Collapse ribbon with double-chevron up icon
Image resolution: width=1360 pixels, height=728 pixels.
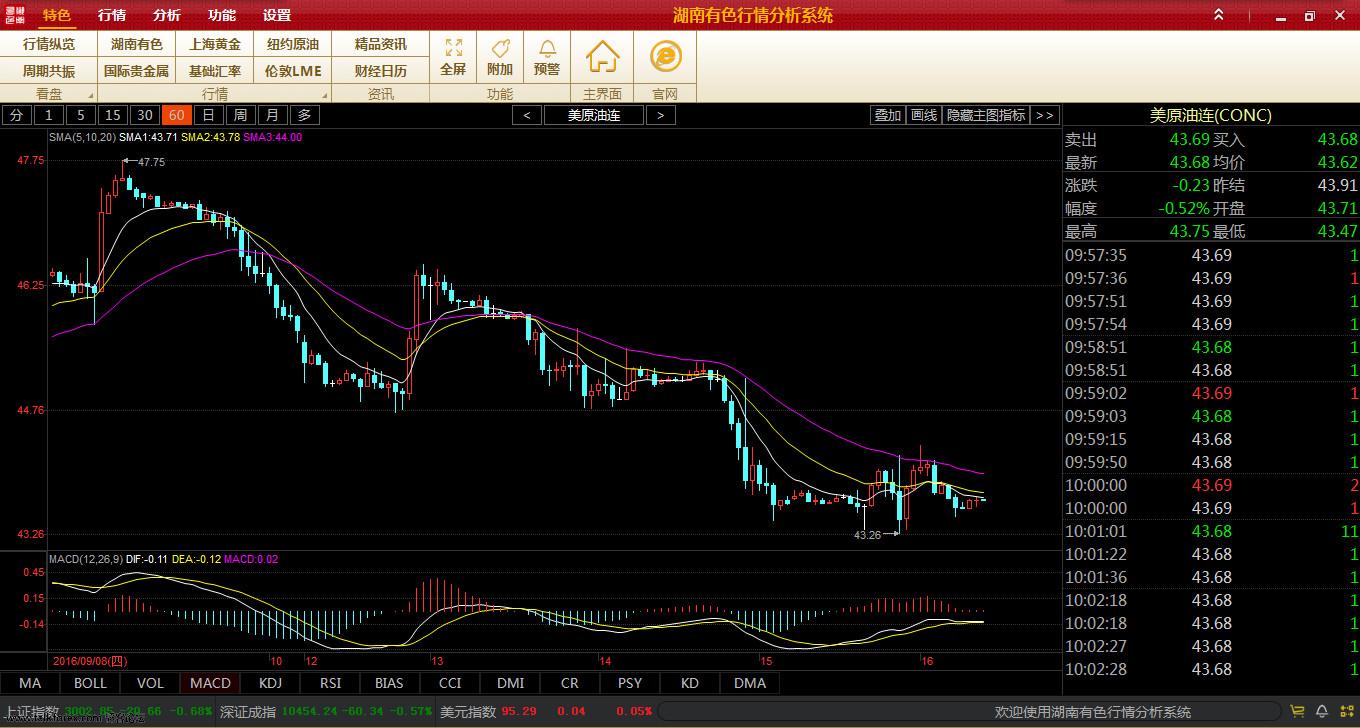1218,15
